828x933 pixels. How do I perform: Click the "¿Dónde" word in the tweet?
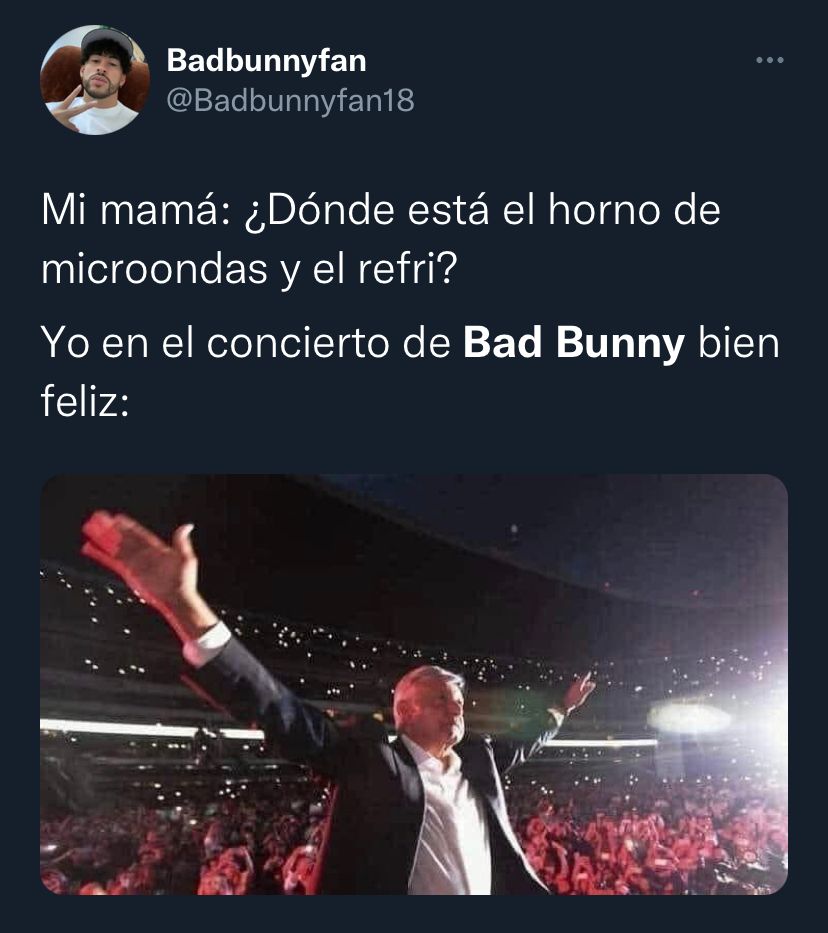point(319,211)
